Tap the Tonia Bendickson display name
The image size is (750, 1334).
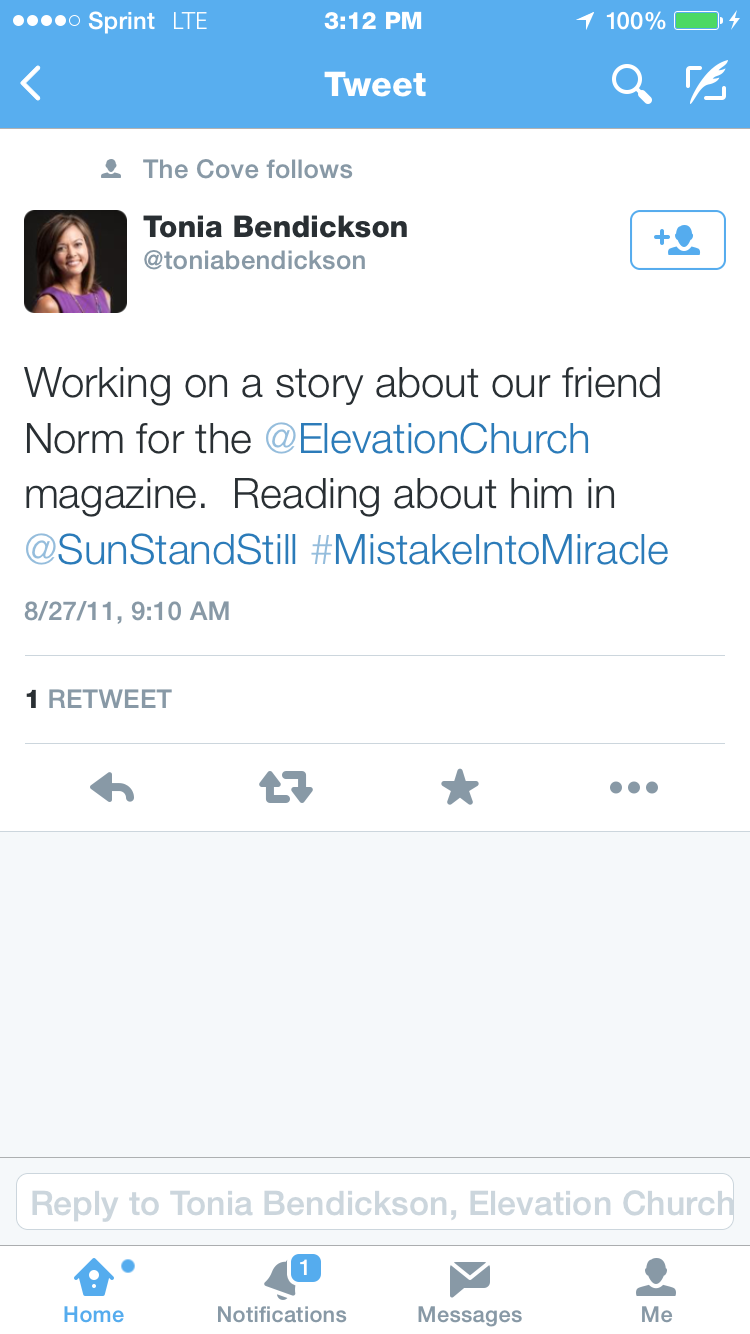pos(275,227)
